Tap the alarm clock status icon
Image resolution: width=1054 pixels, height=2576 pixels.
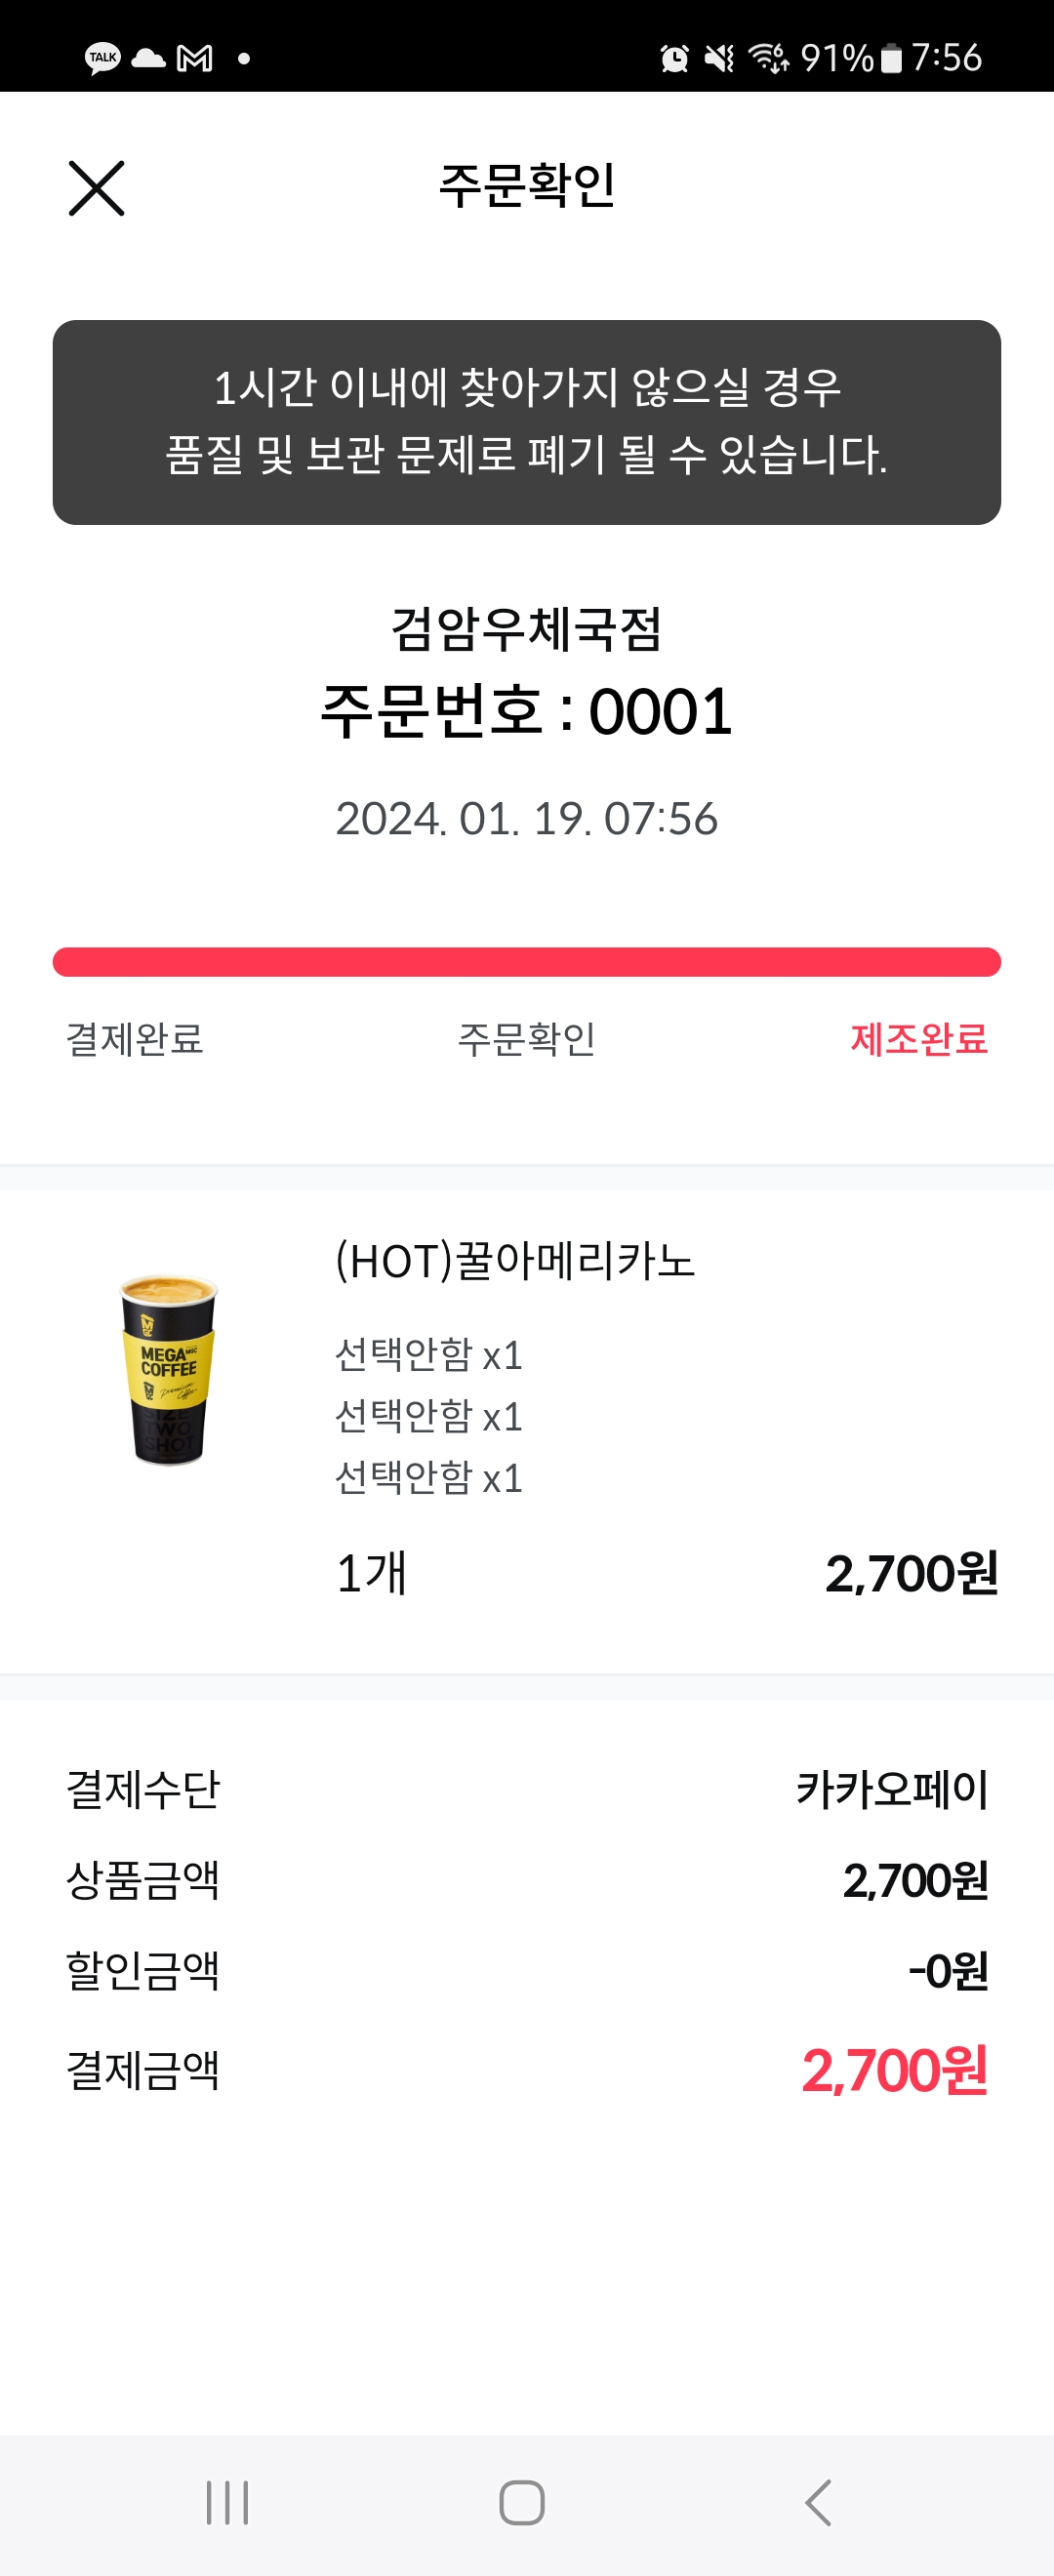674,58
